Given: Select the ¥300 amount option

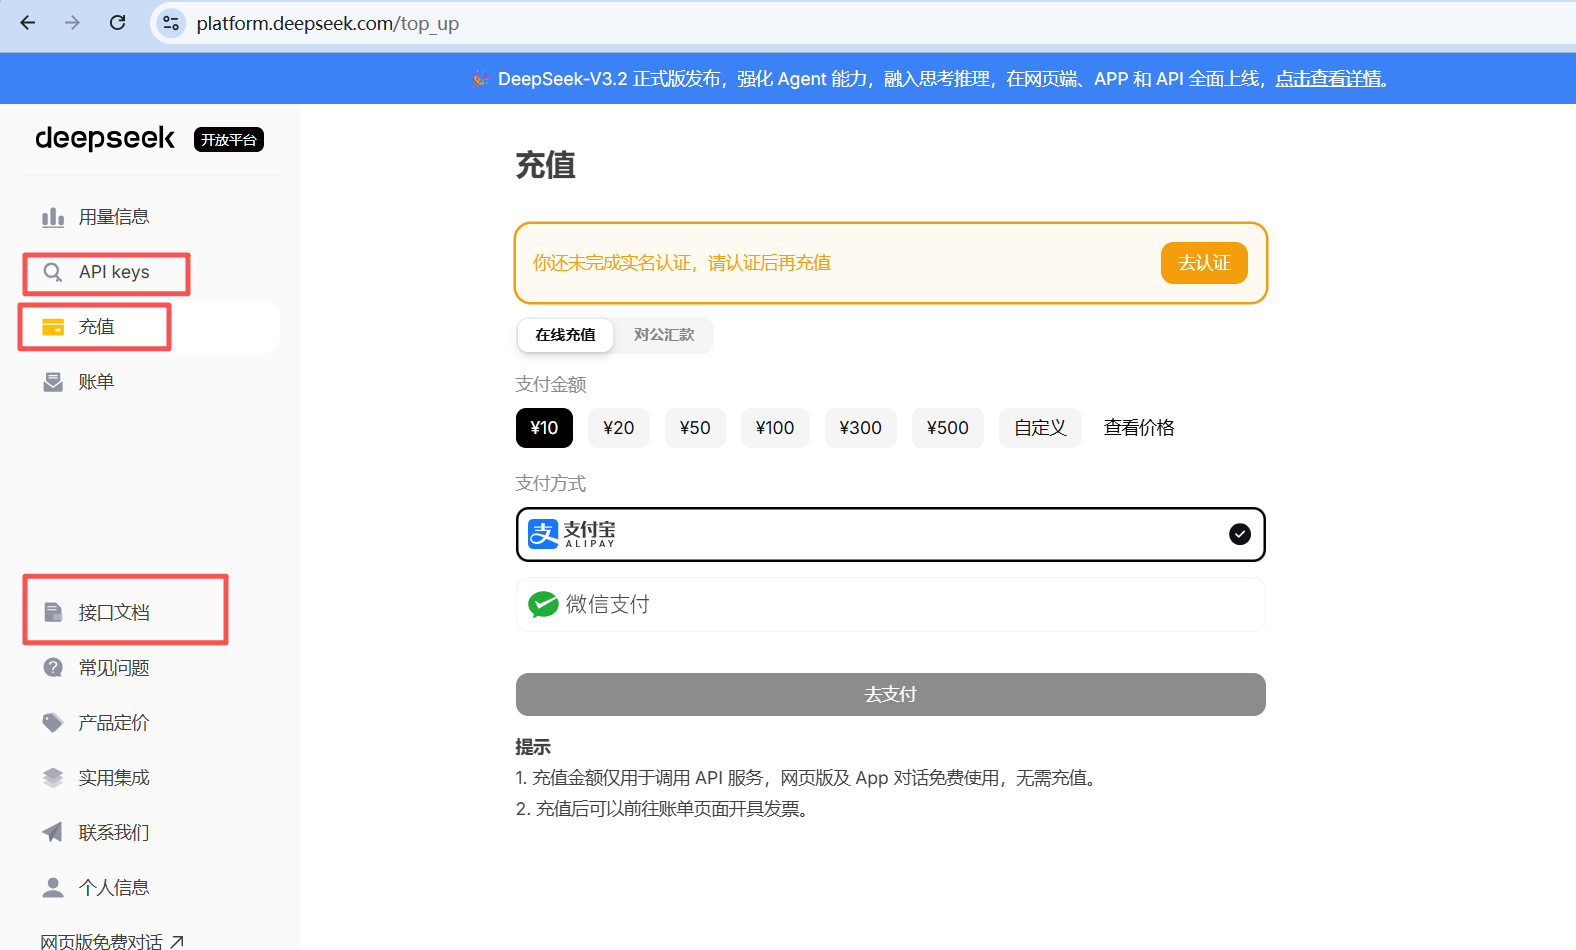Looking at the screenshot, I should click(x=861, y=428).
